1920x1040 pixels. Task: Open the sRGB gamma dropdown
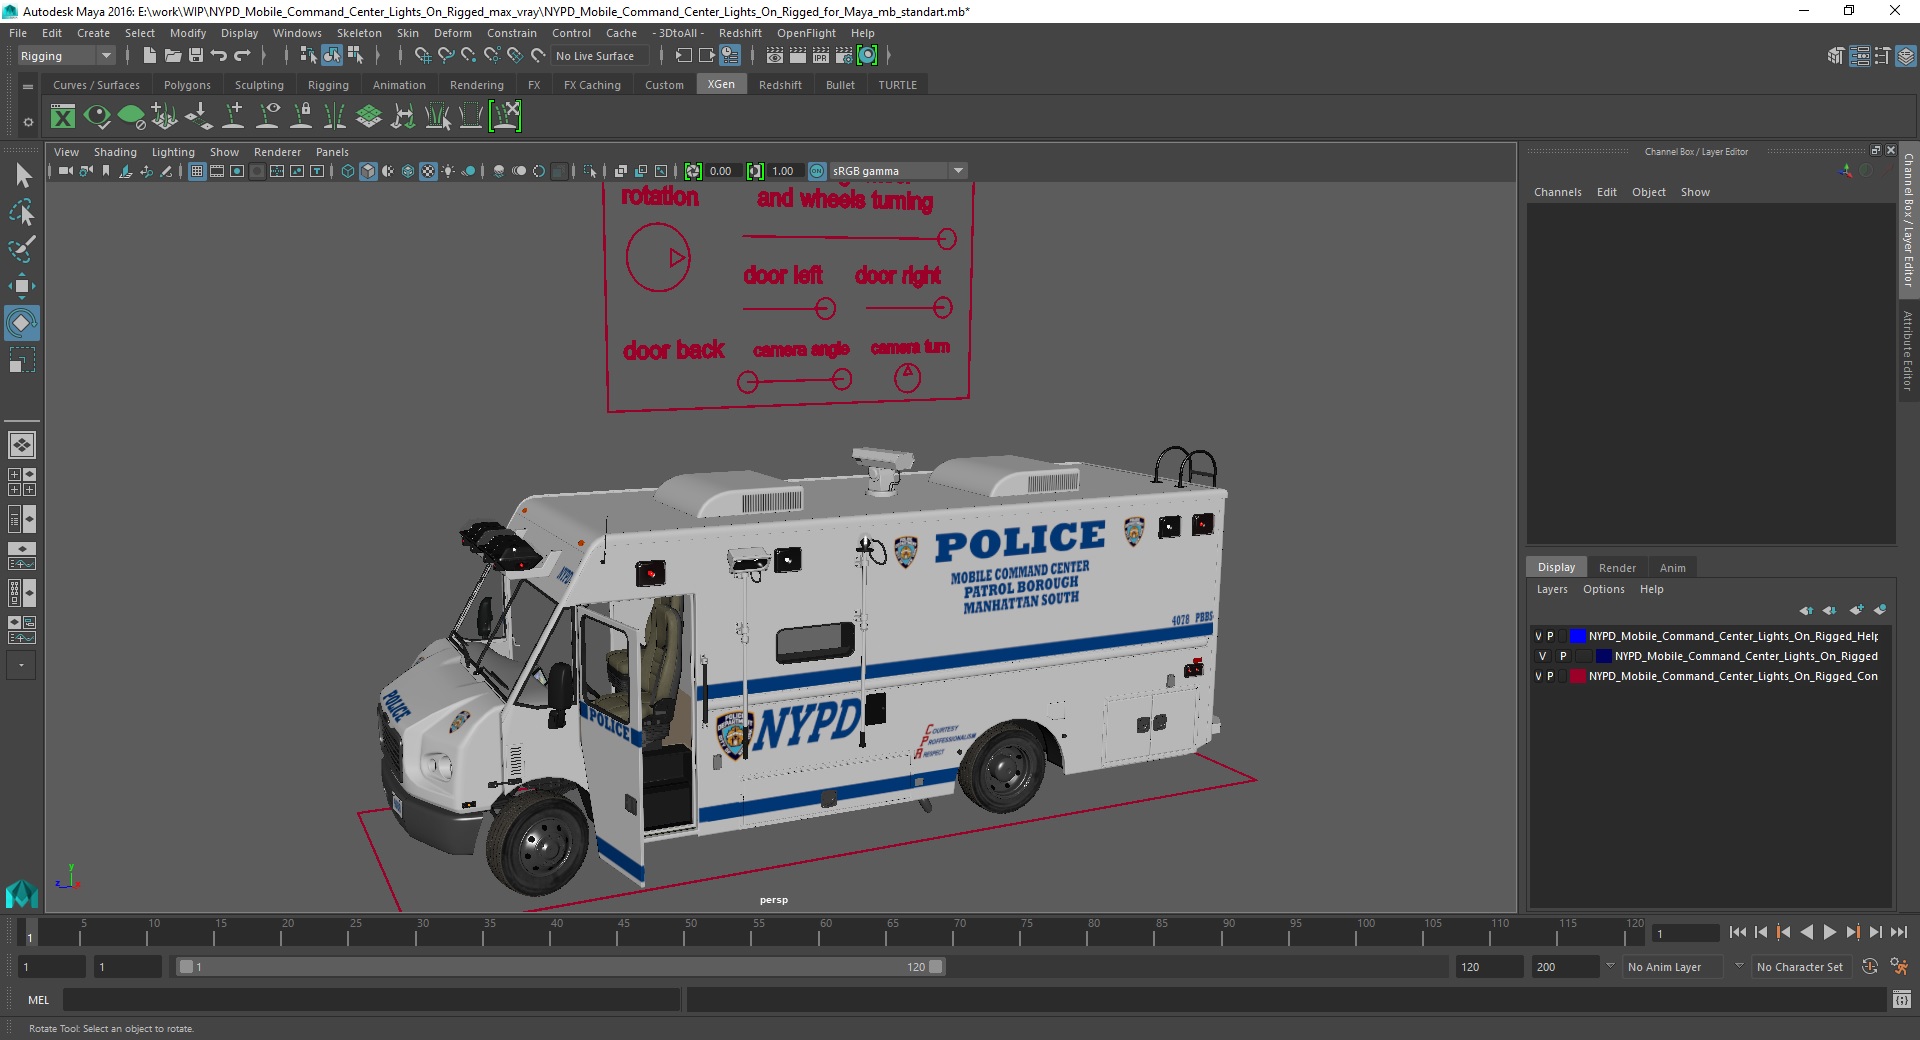click(898, 171)
